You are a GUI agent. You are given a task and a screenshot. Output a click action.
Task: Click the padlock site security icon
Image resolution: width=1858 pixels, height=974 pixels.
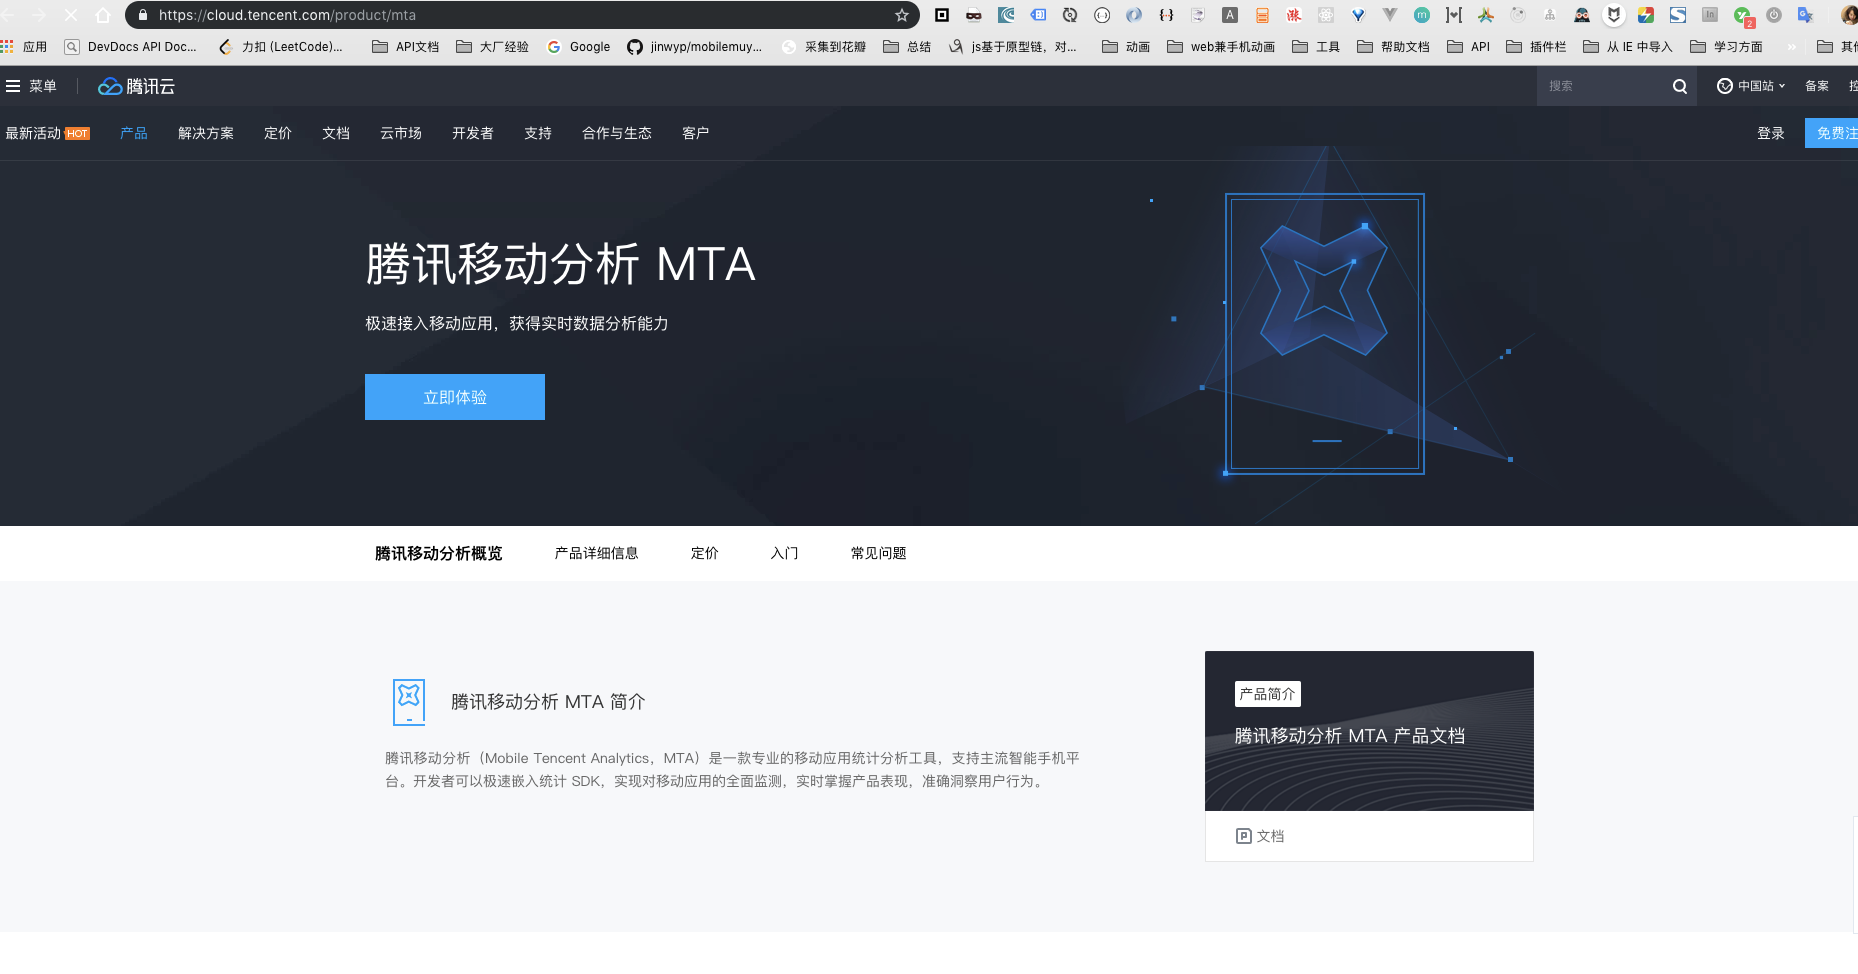pos(143,15)
